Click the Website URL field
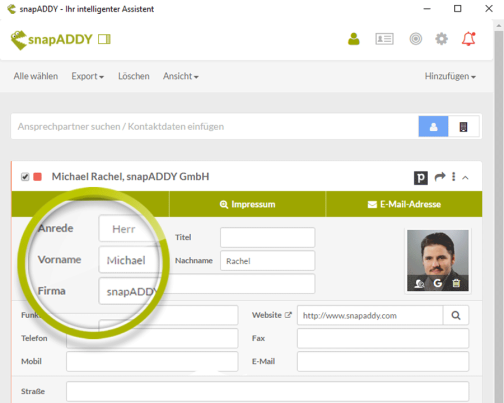Screen dimensions: 504x403 (370, 315)
